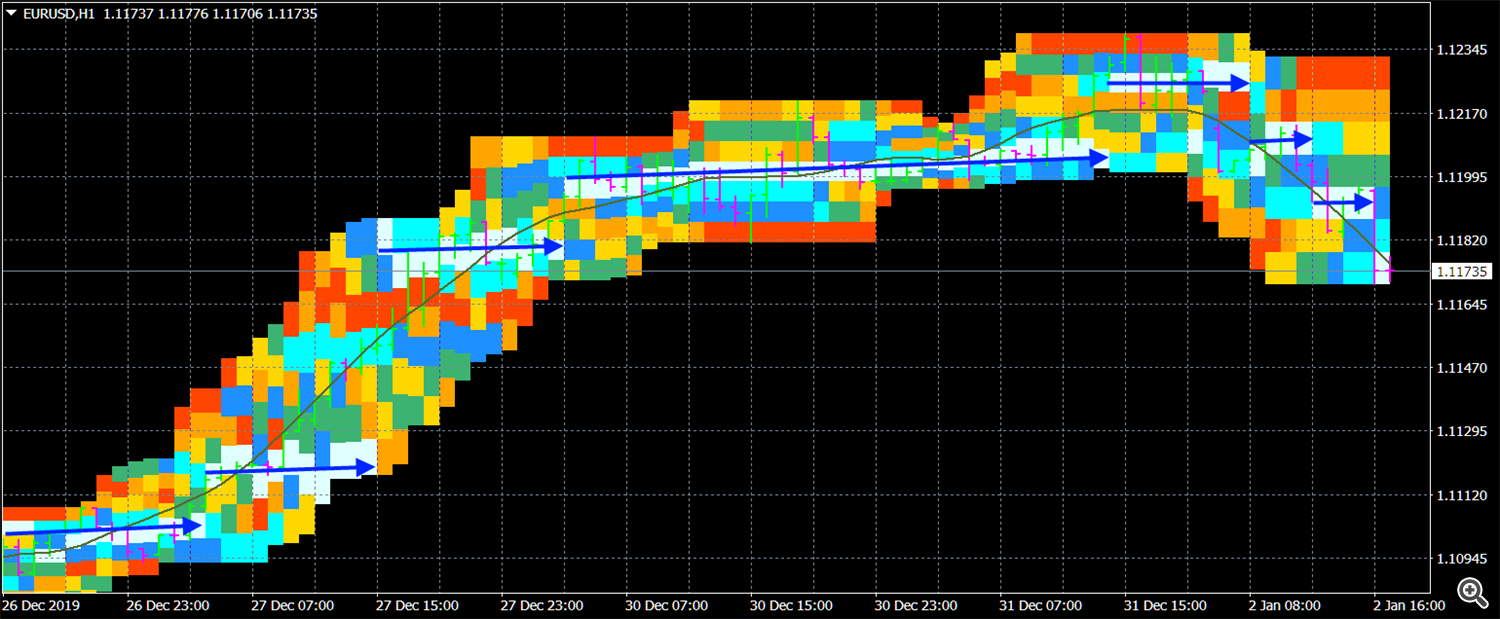1500x619 pixels.
Task: Click the 30 Dec 15:00 time label
Action: (x=792, y=606)
